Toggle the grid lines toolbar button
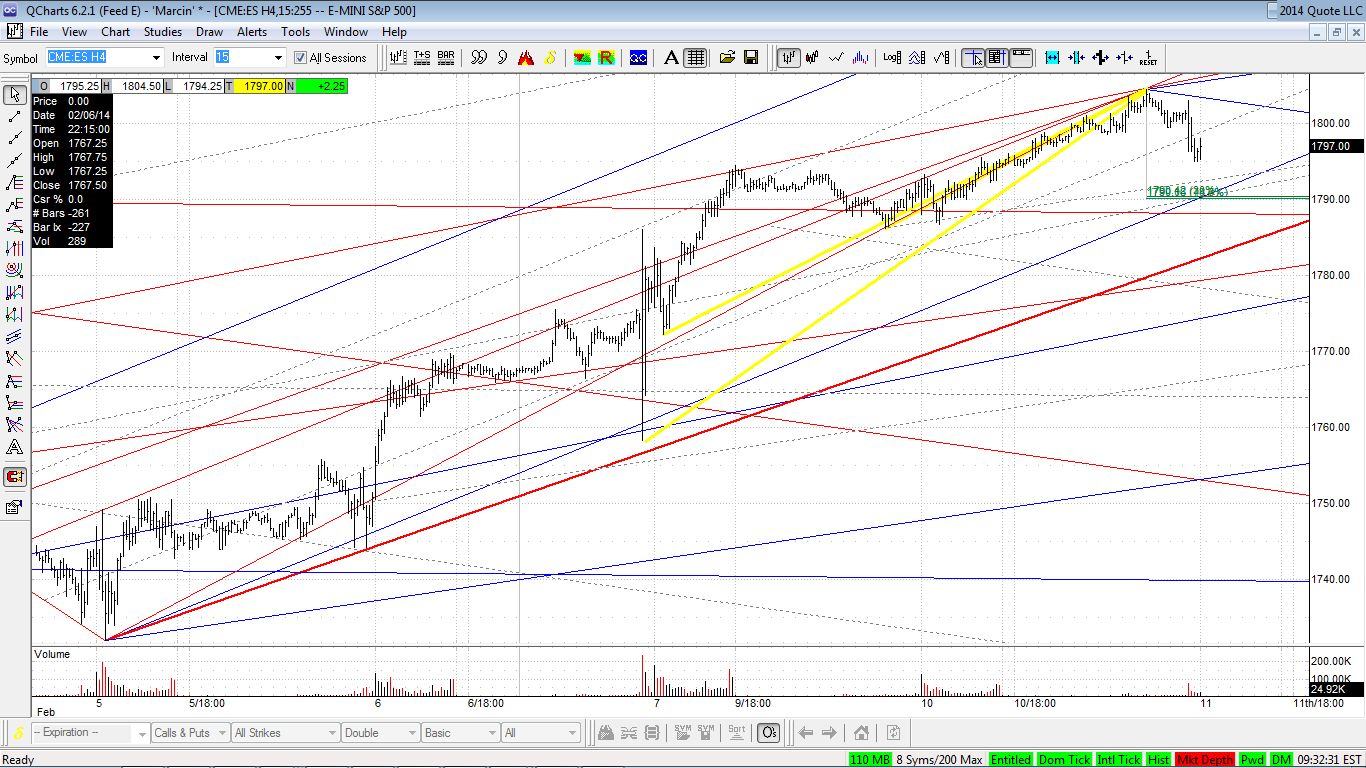The height and width of the screenshot is (768, 1366). [696, 58]
